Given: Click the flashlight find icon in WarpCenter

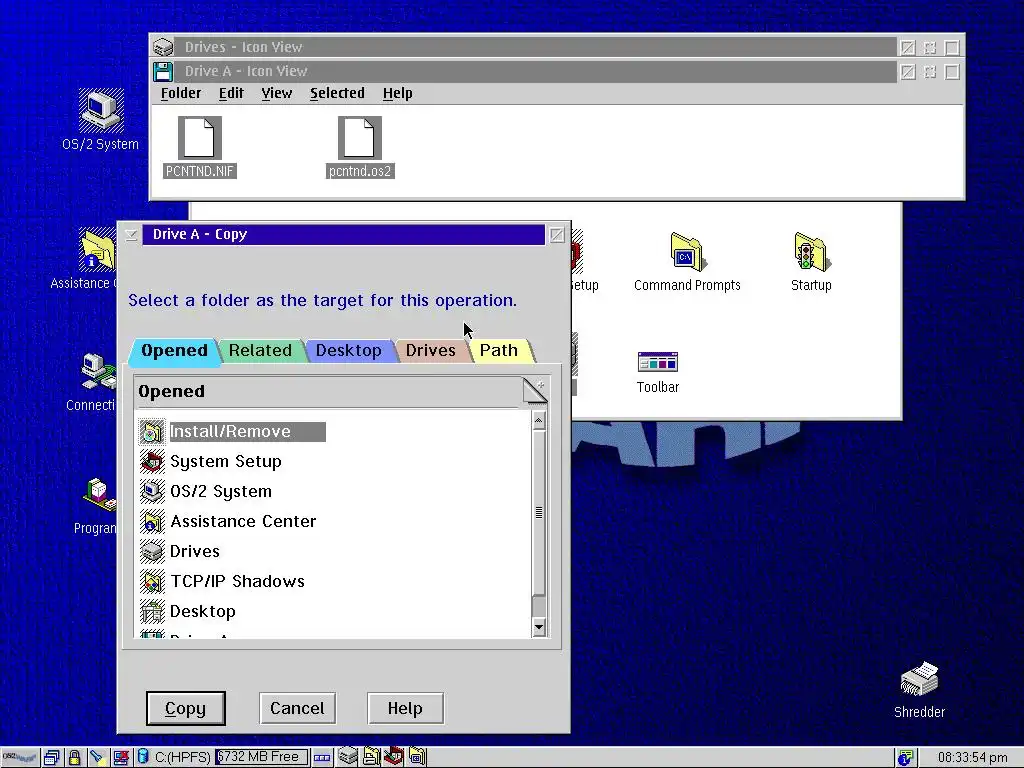Looking at the screenshot, I should [97, 758].
